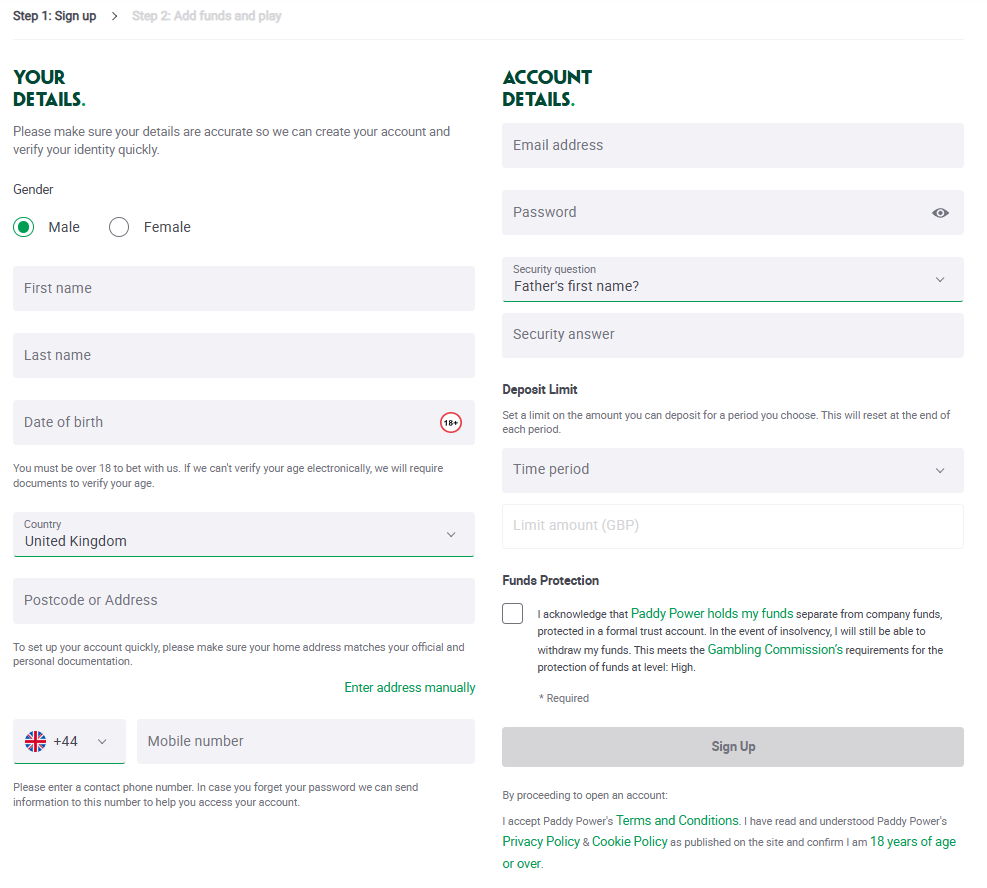
Task: Click Enter address manually link
Action: click(x=410, y=687)
